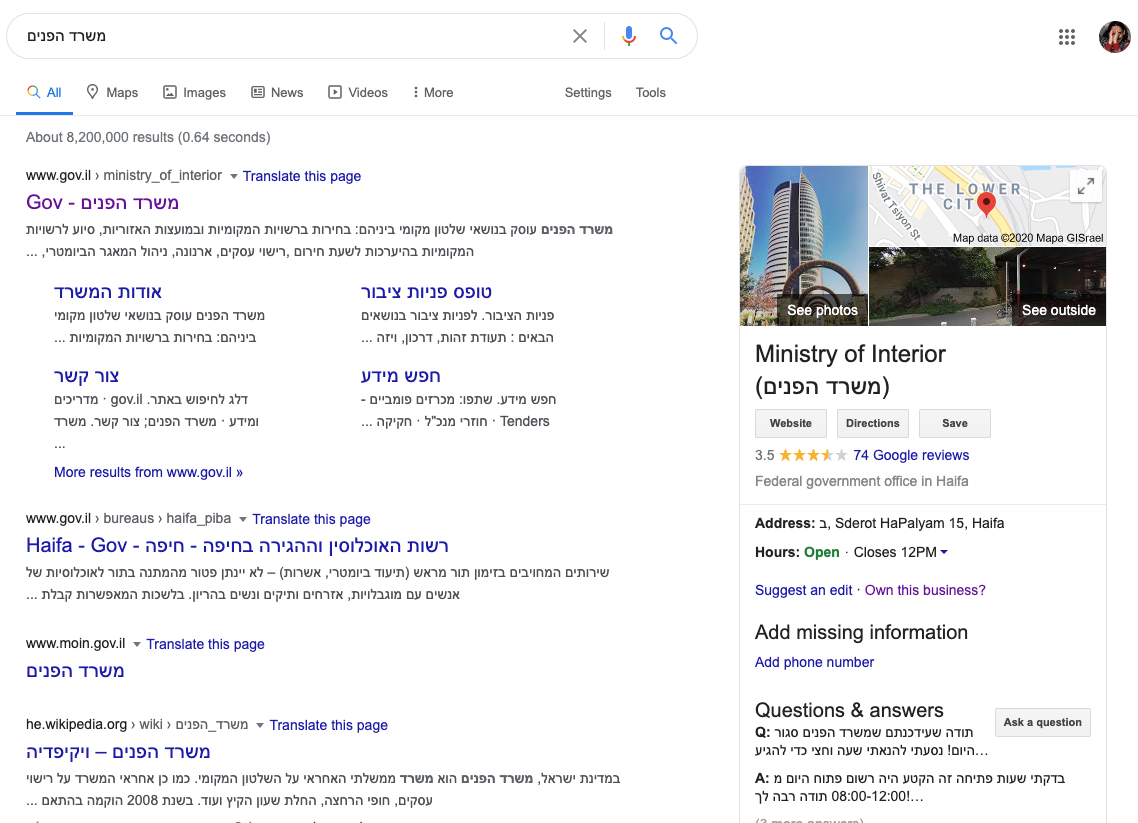Submit search with the magnifying glass icon
Screen dimensions: 1138x823
point(668,36)
